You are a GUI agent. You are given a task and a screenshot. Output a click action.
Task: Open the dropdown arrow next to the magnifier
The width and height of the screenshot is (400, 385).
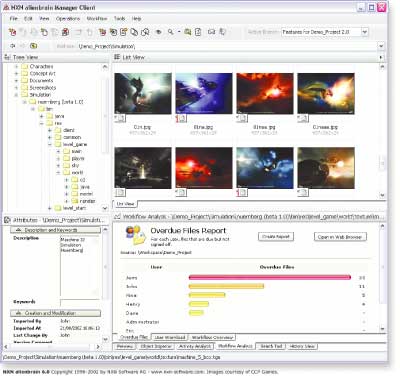pos(179,32)
